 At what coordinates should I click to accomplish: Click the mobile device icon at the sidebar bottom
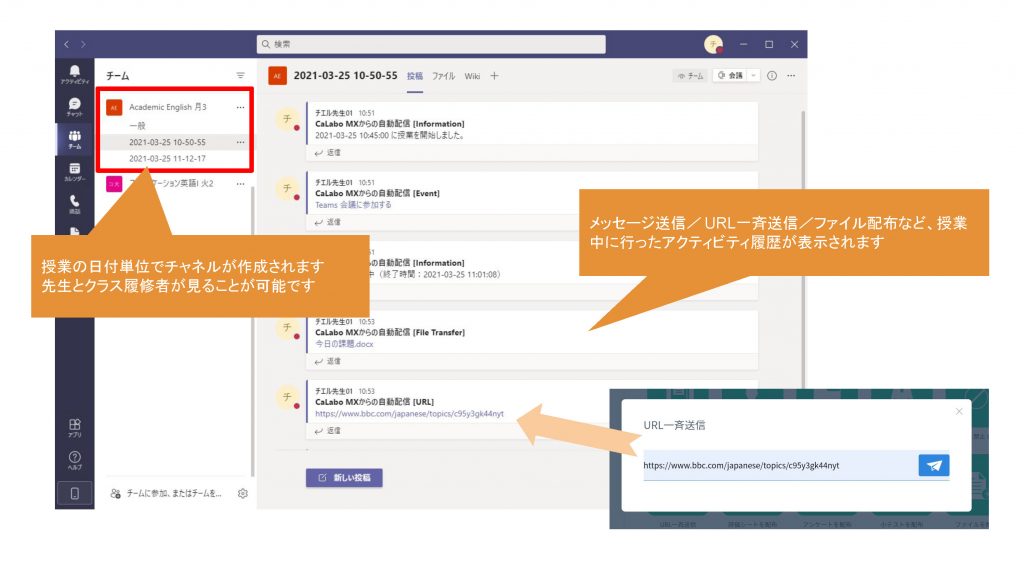click(x=74, y=494)
